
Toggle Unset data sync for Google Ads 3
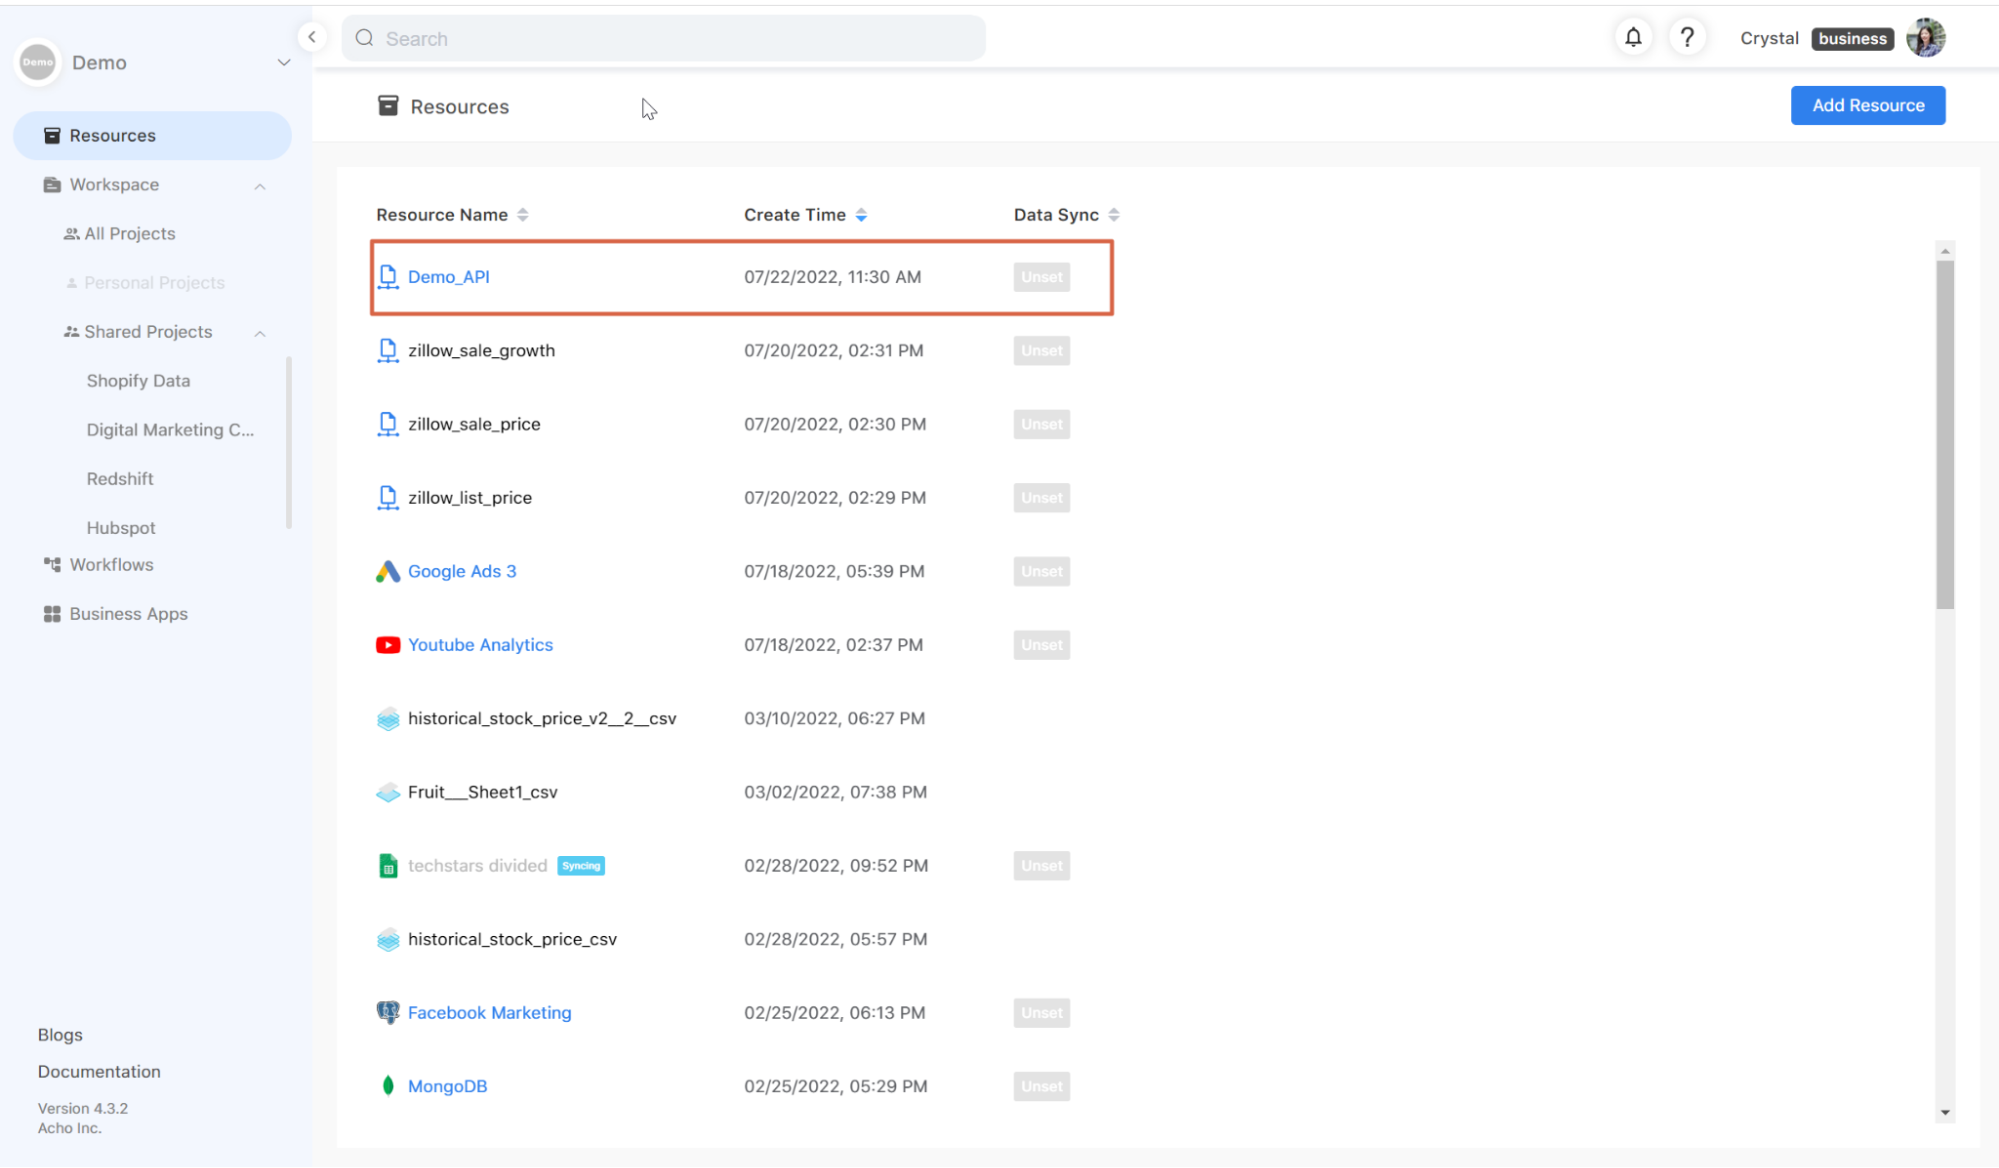1041,571
